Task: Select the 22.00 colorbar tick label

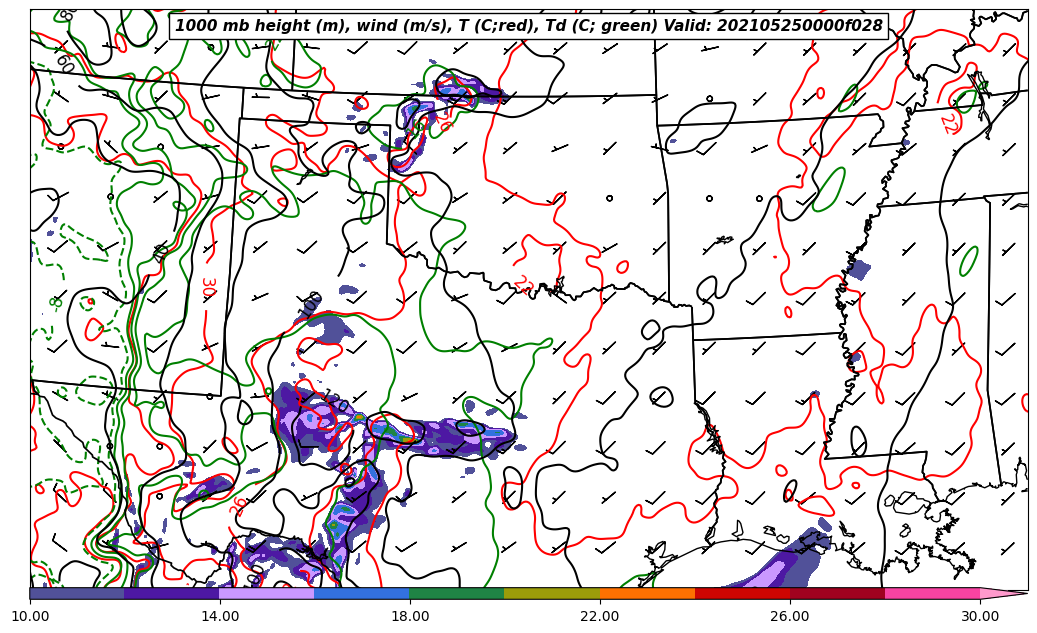Action: click(x=600, y=616)
